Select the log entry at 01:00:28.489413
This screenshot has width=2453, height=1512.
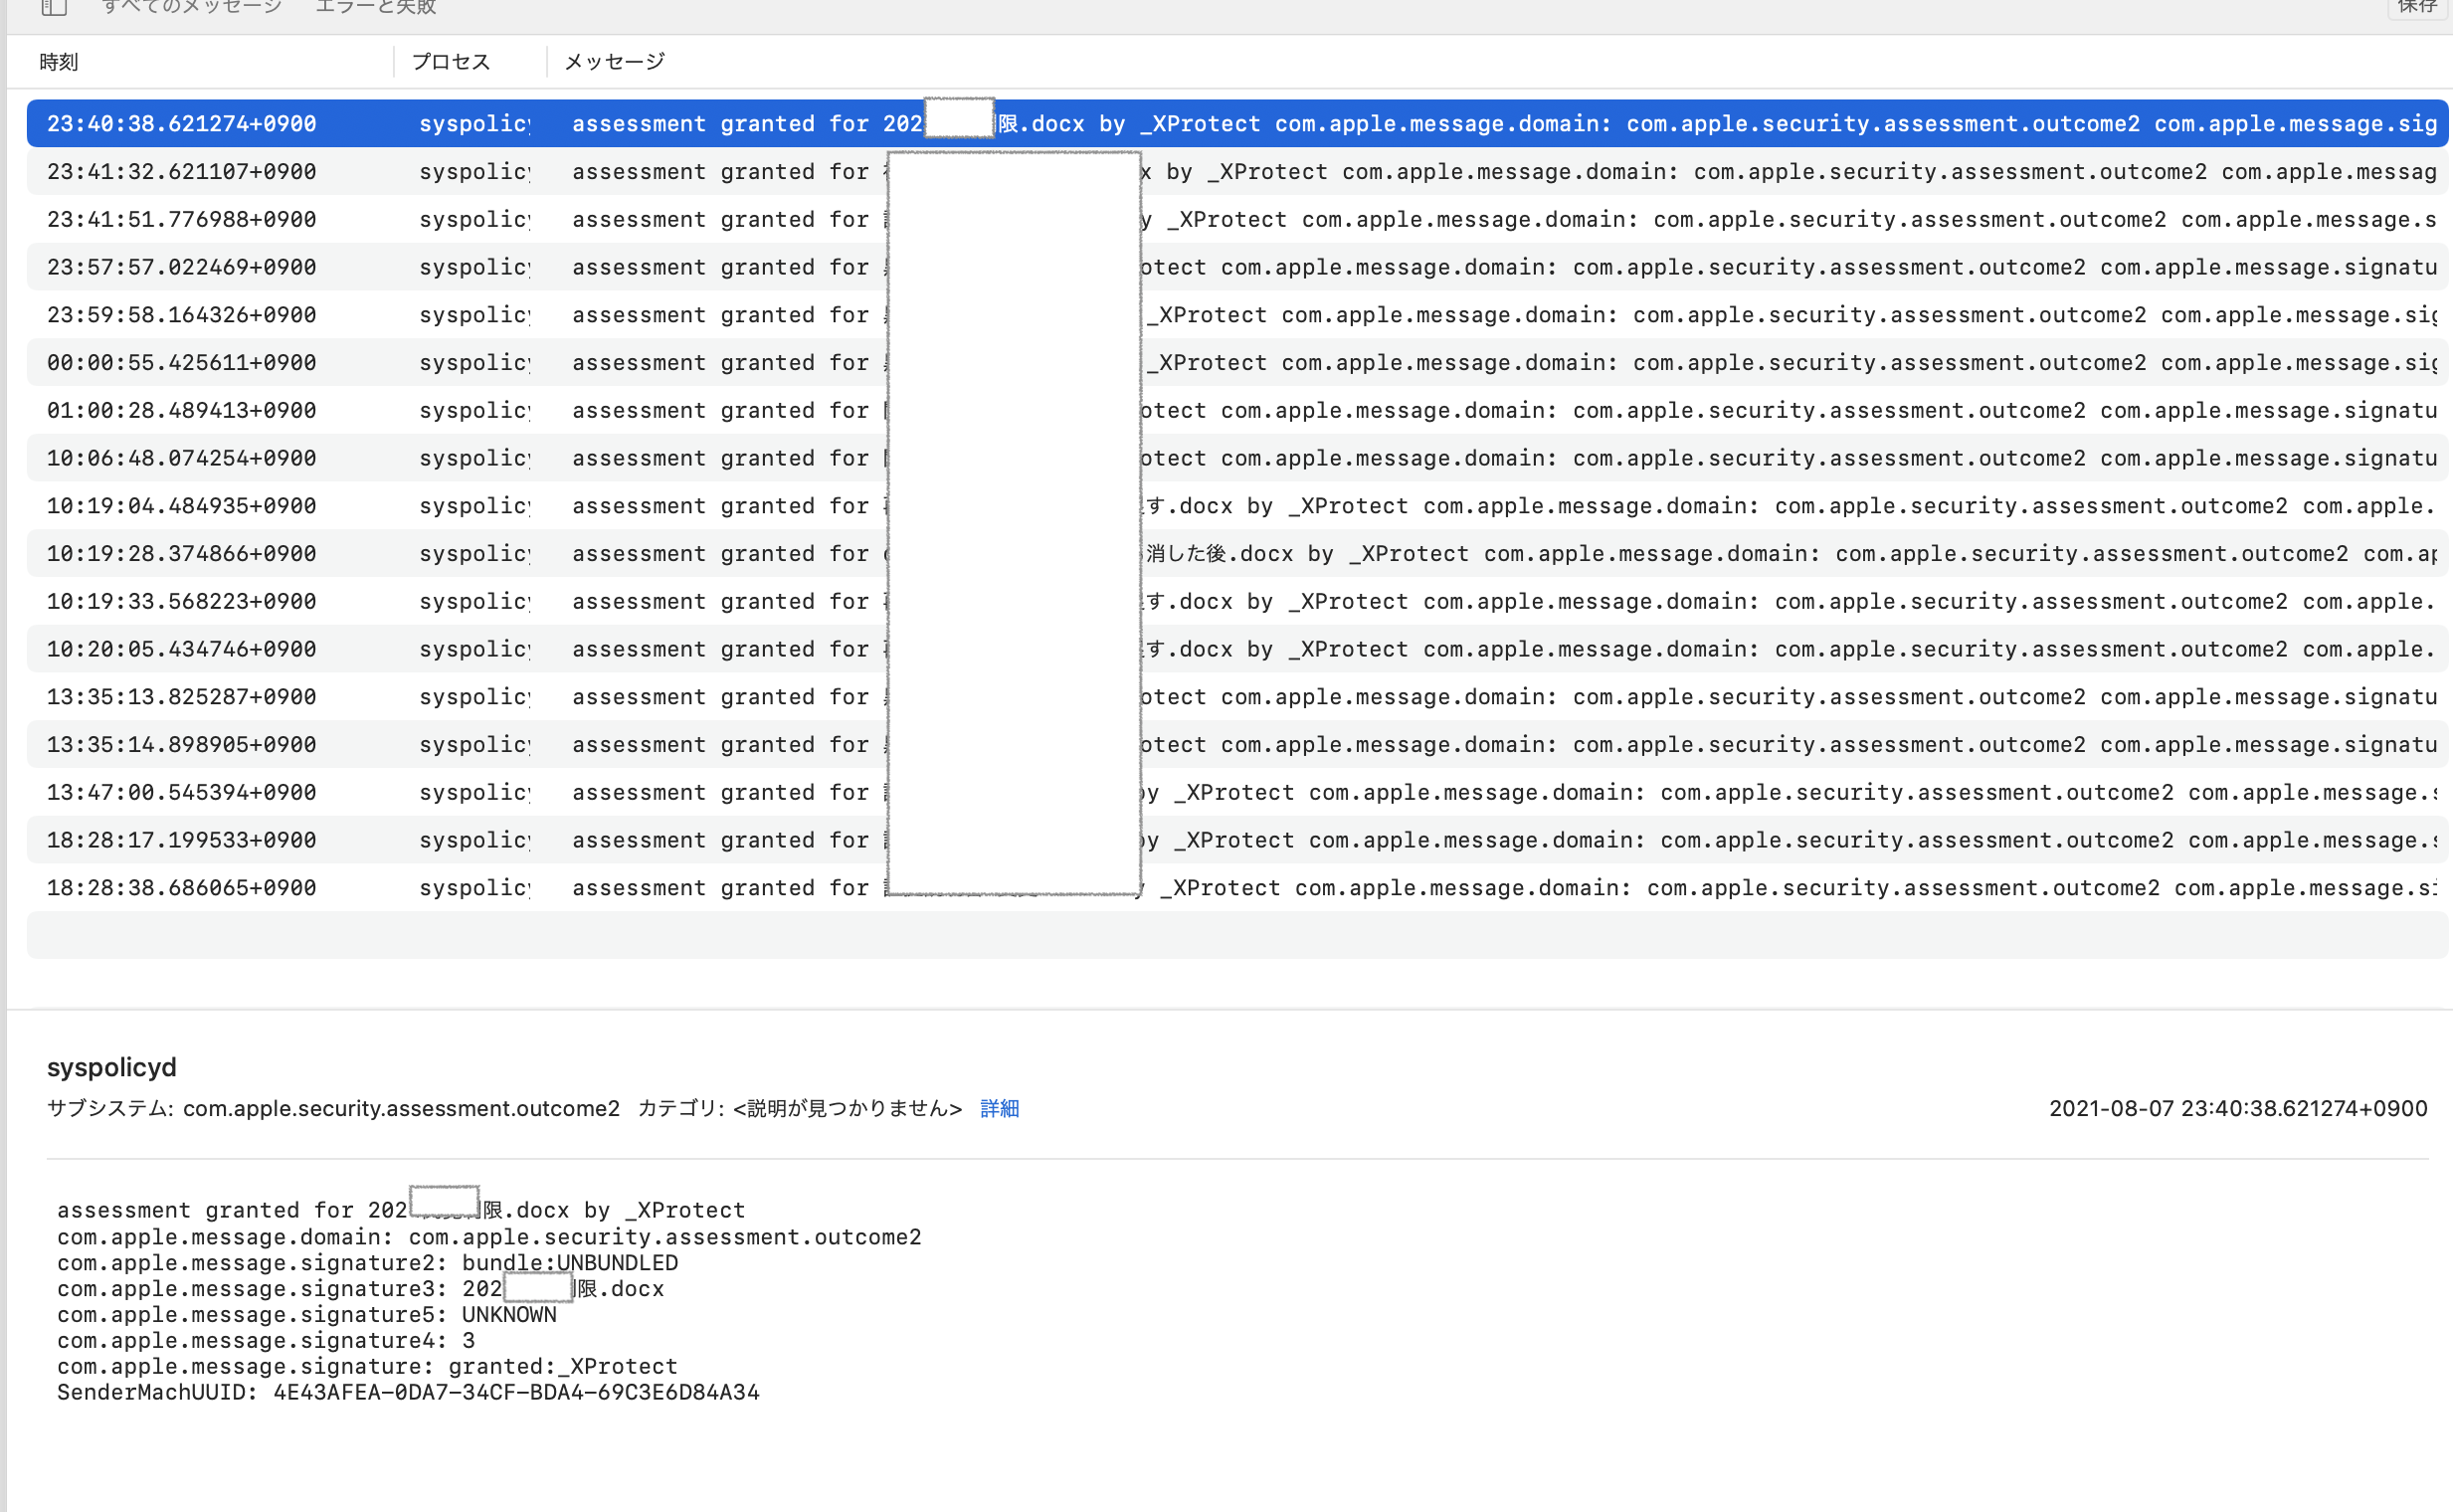pyautogui.click(x=181, y=411)
